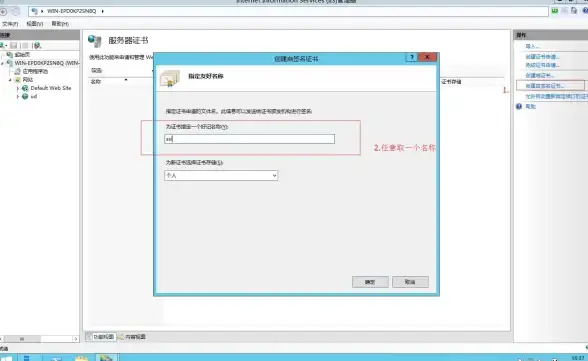Click 导入... in the actions pane
Screen dimensions: 588x361
tap(532, 46)
